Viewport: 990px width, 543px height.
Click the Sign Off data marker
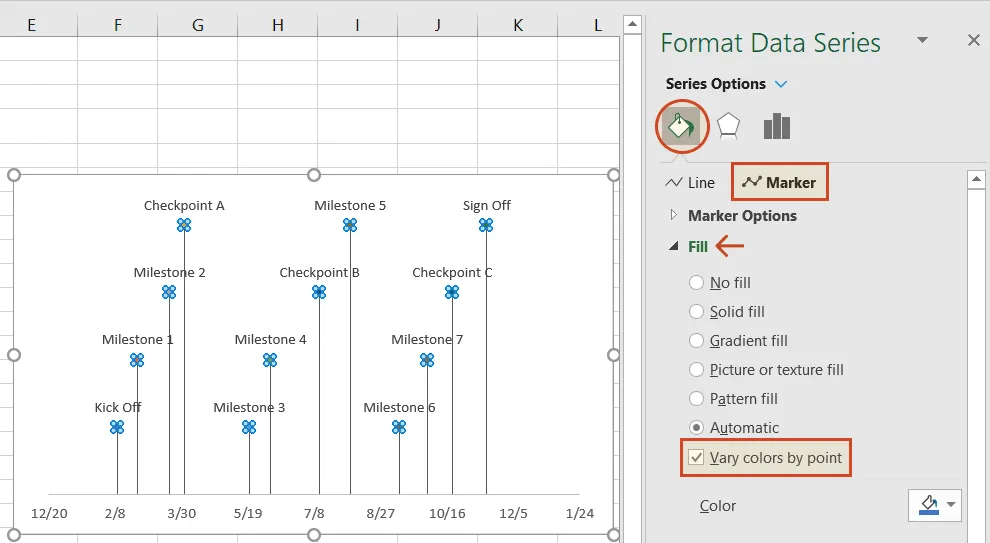coord(486,225)
